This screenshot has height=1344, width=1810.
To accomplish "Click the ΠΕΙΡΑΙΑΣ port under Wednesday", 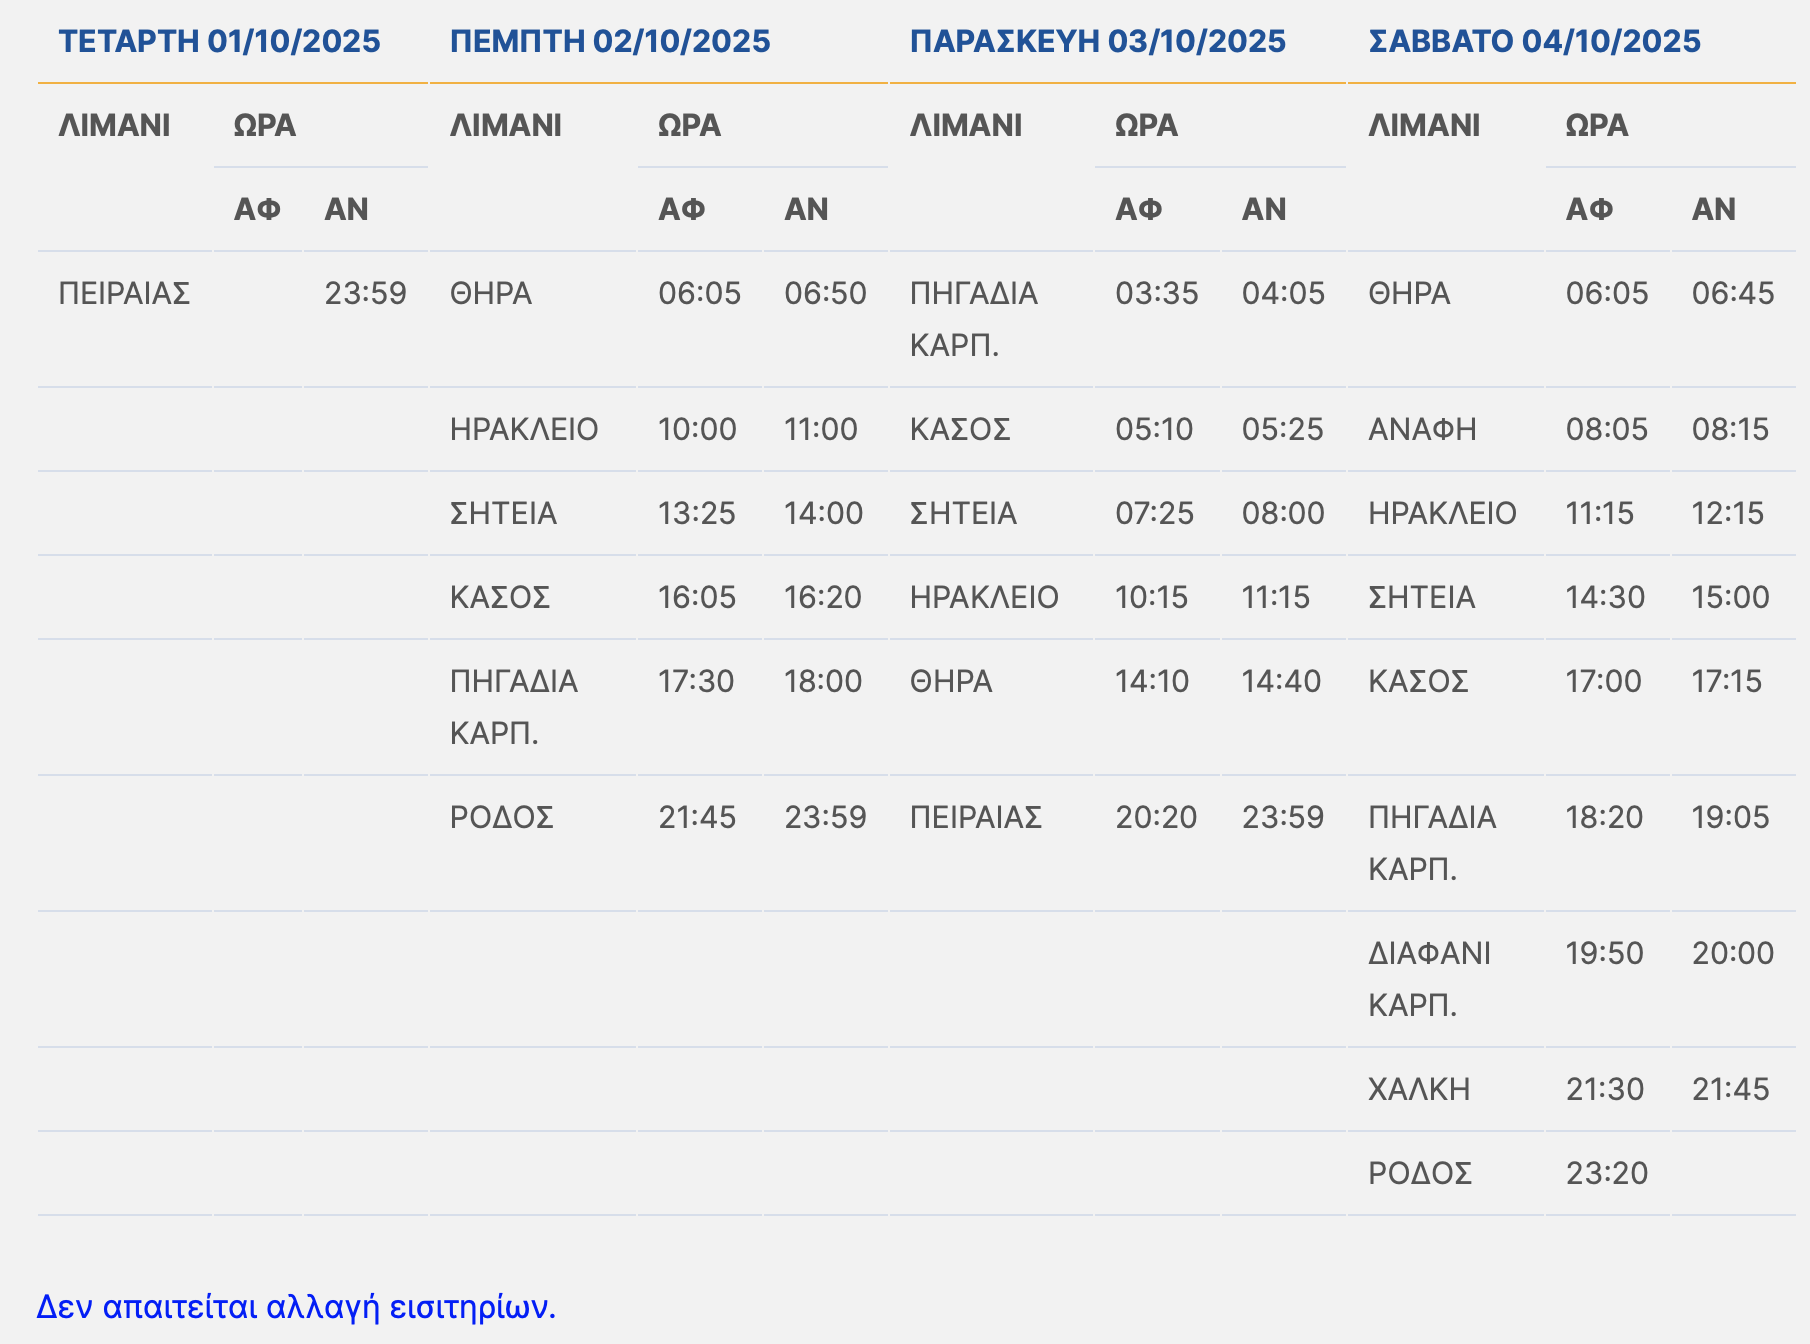I will coord(124,293).
